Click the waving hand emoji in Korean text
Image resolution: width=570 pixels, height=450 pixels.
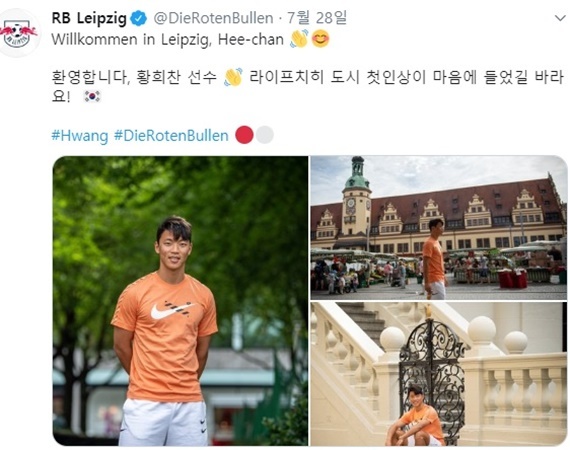point(233,77)
